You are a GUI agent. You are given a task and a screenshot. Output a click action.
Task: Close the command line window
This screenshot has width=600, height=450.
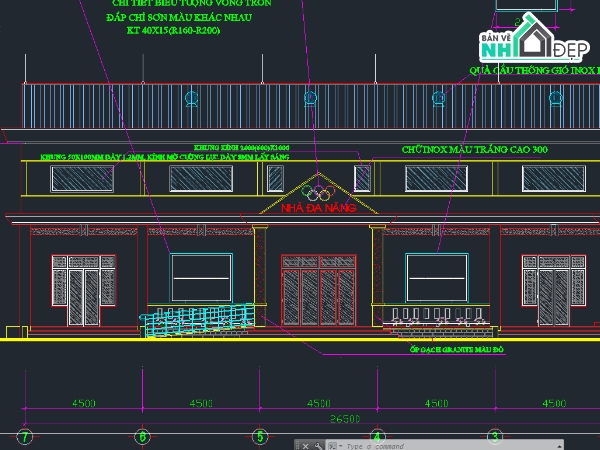click(x=305, y=446)
